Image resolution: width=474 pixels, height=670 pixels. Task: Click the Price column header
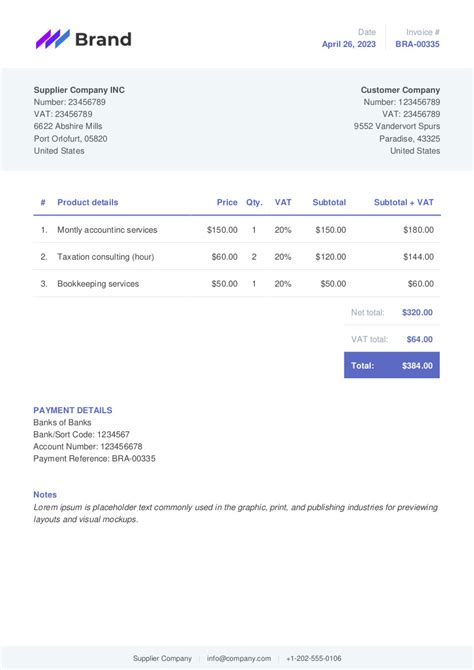[x=227, y=202]
